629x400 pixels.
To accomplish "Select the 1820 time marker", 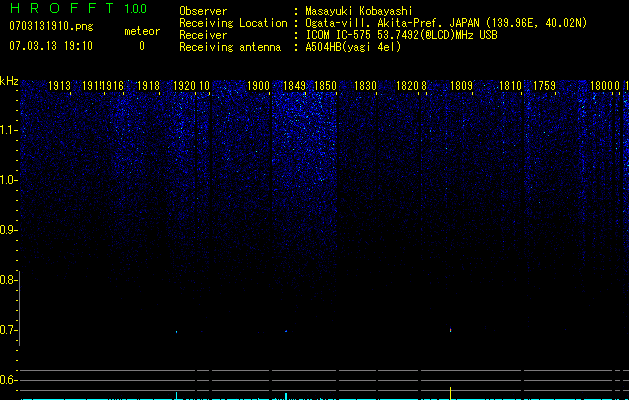I will (408, 86).
